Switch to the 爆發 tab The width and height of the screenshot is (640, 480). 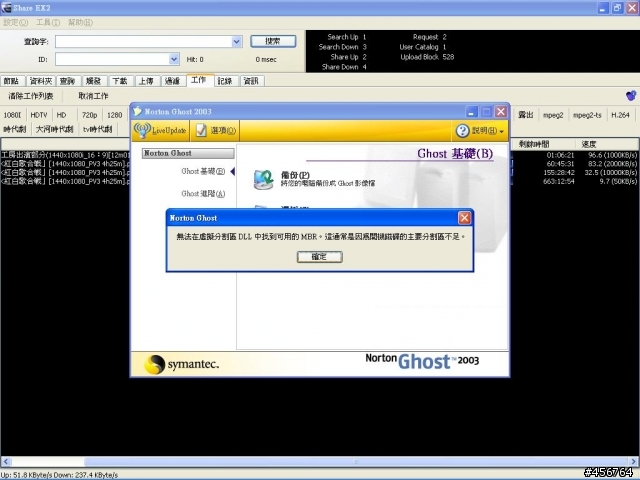(93, 81)
